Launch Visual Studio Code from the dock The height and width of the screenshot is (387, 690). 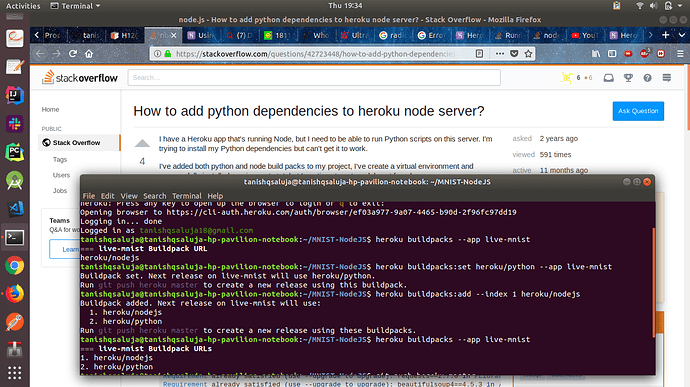coord(15,209)
